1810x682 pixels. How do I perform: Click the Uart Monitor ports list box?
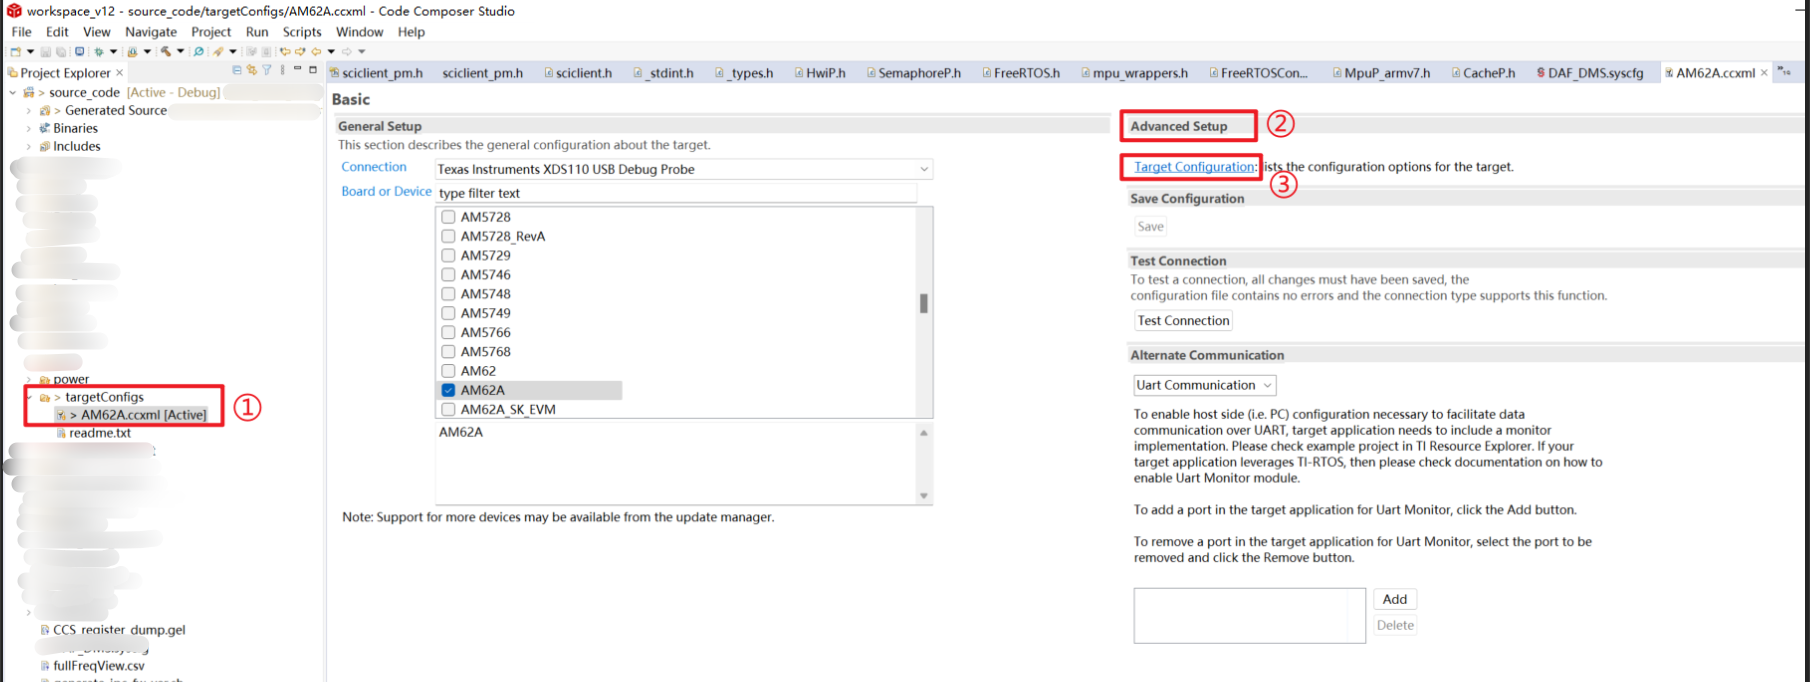1249,615
